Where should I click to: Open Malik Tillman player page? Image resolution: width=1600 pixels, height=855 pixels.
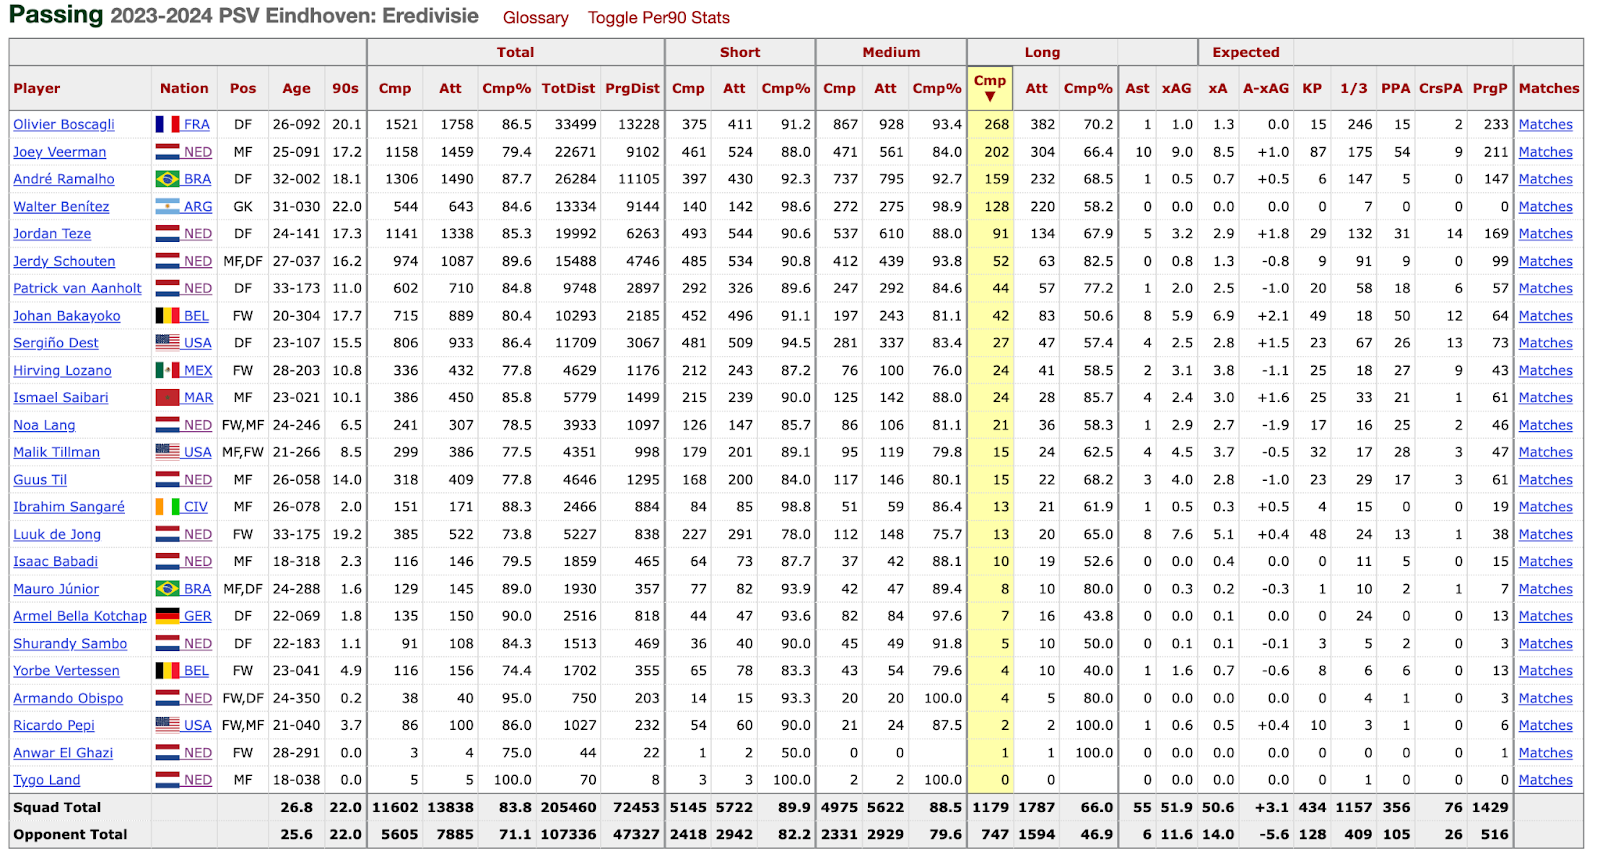coord(56,452)
